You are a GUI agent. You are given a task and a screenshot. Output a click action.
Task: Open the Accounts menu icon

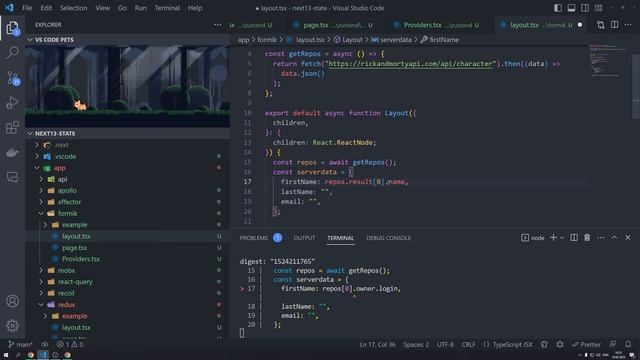12,301
